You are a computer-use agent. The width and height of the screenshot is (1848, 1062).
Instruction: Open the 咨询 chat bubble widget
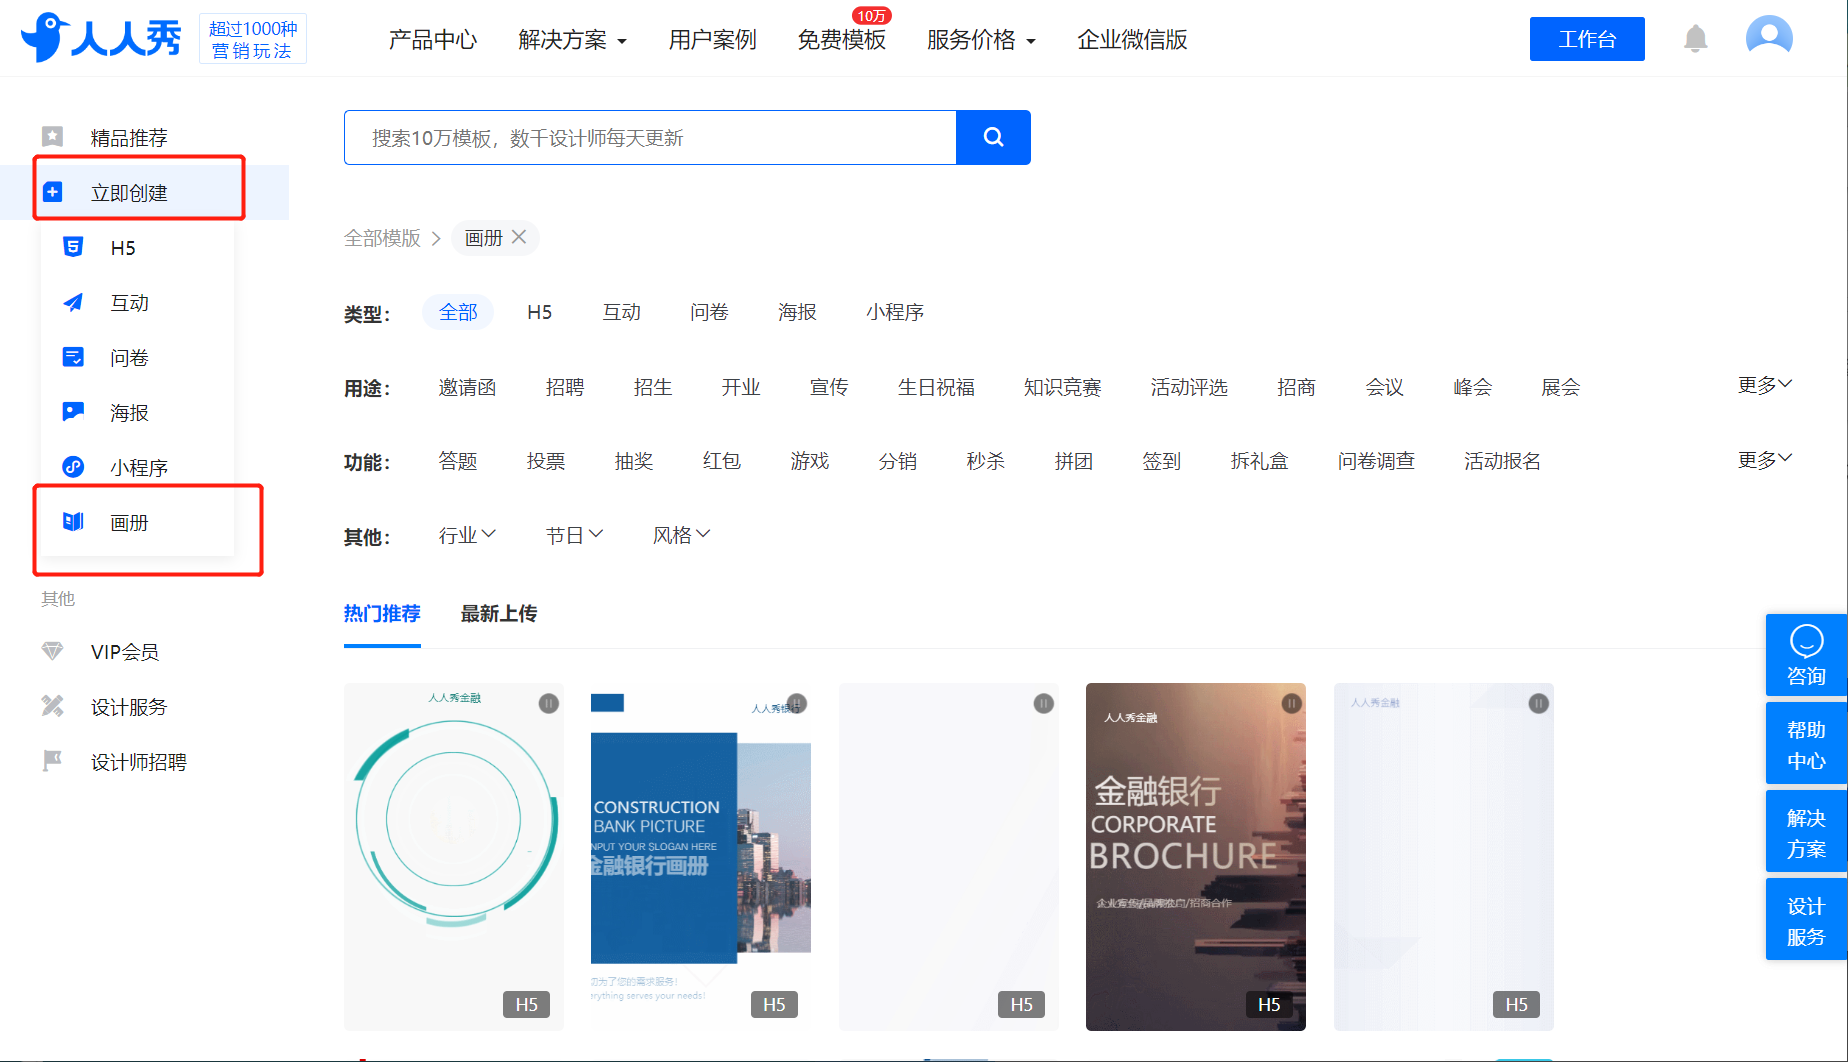[x=1806, y=655]
